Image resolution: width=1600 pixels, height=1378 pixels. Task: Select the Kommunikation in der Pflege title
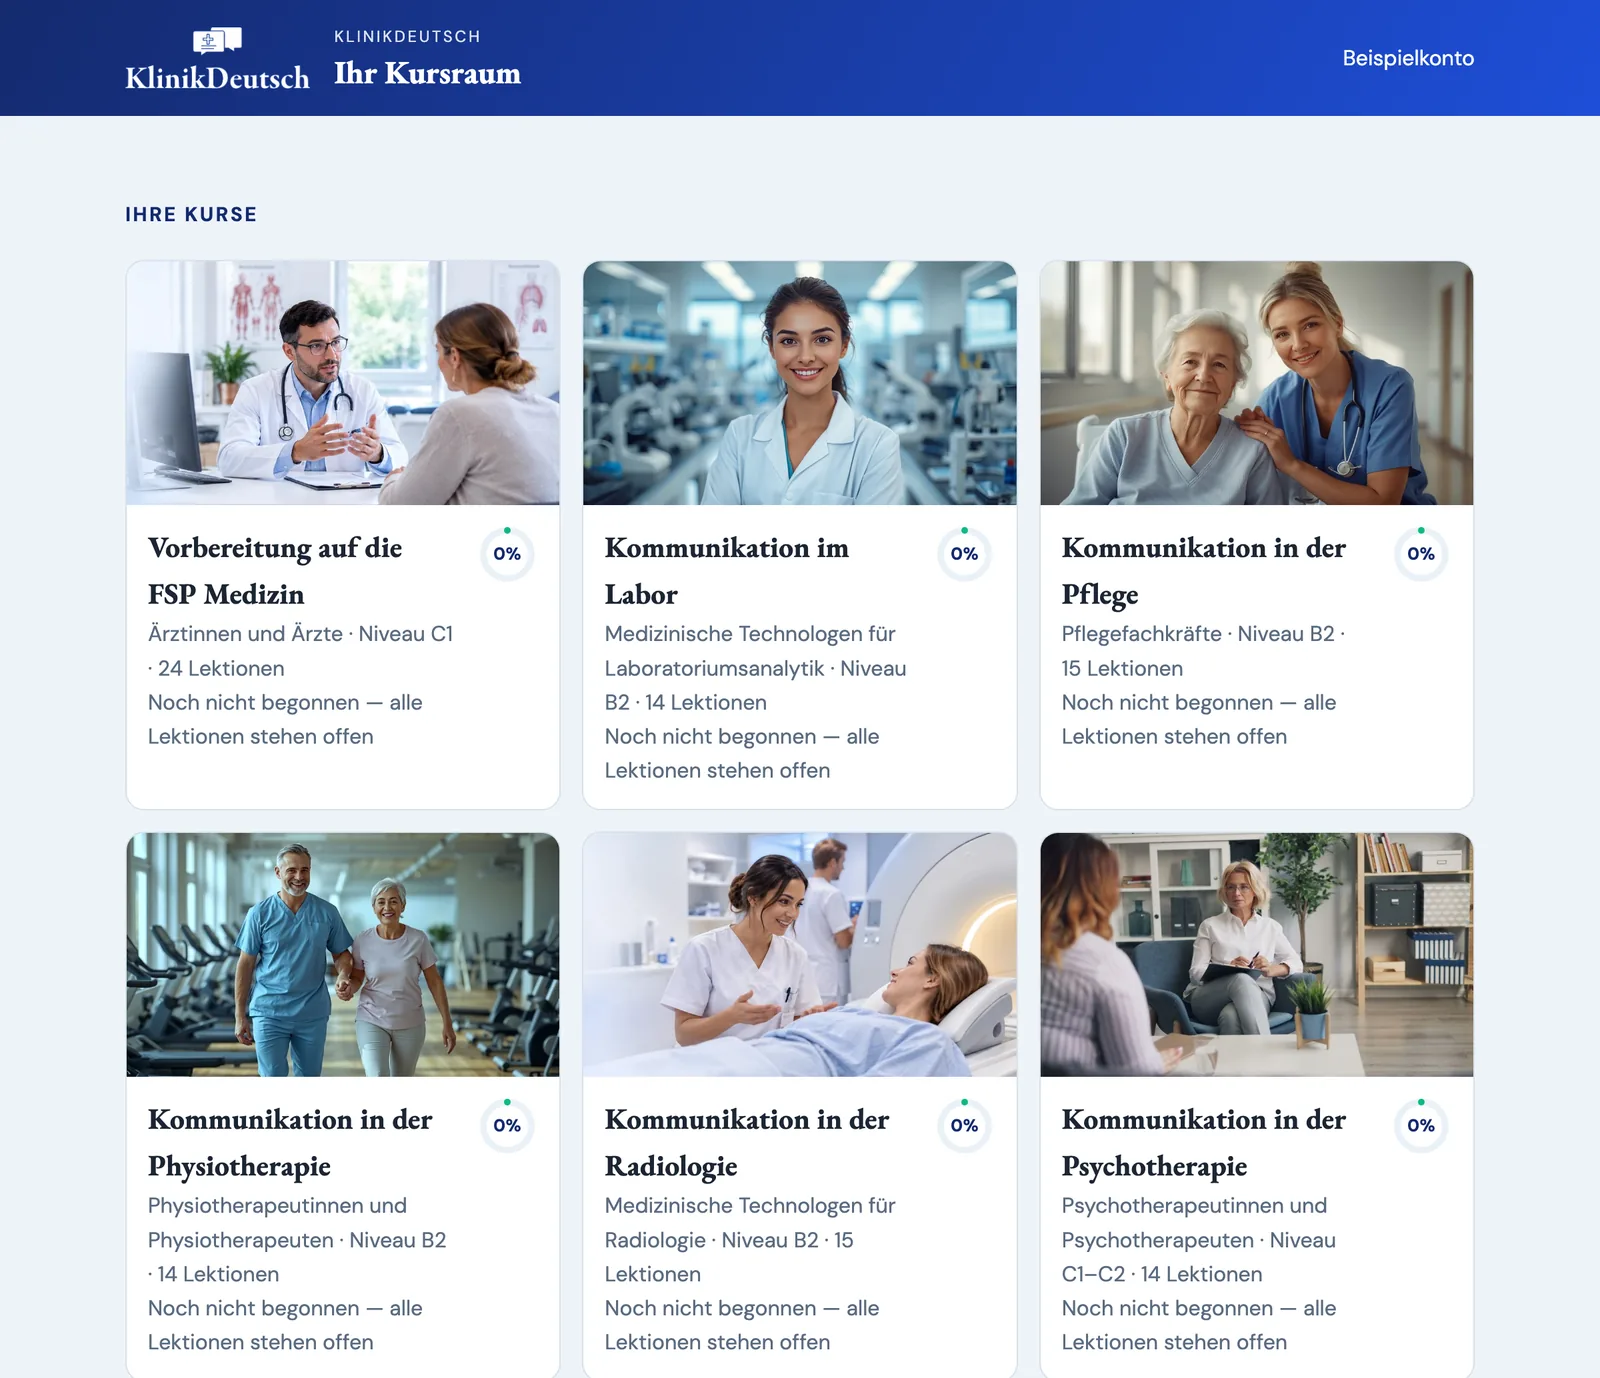click(x=1204, y=571)
